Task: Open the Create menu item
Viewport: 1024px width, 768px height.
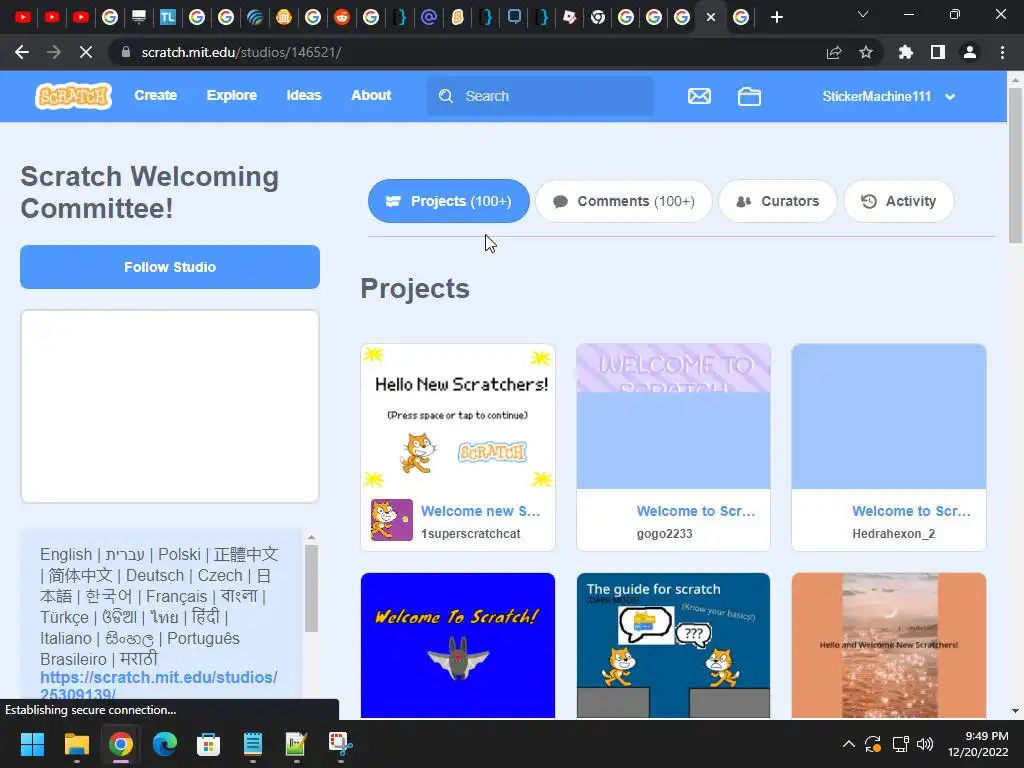Action: coord(155,95)
